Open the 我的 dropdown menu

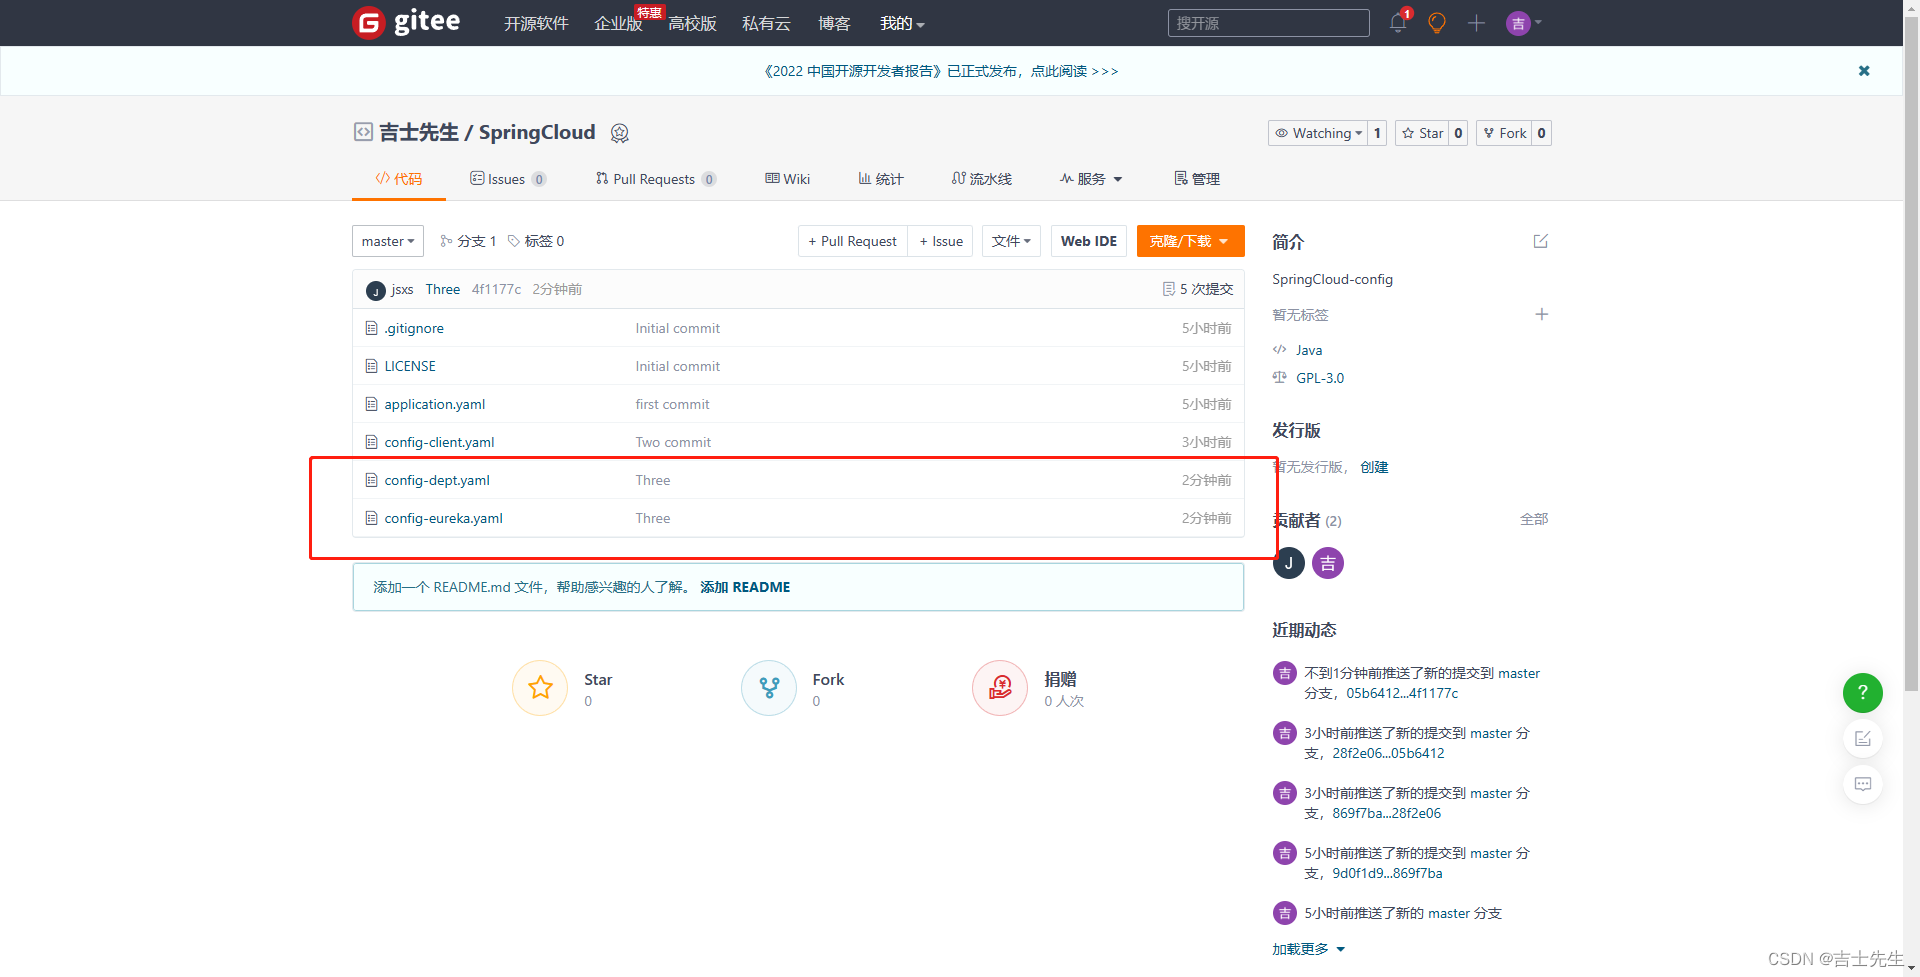point(902,23)
